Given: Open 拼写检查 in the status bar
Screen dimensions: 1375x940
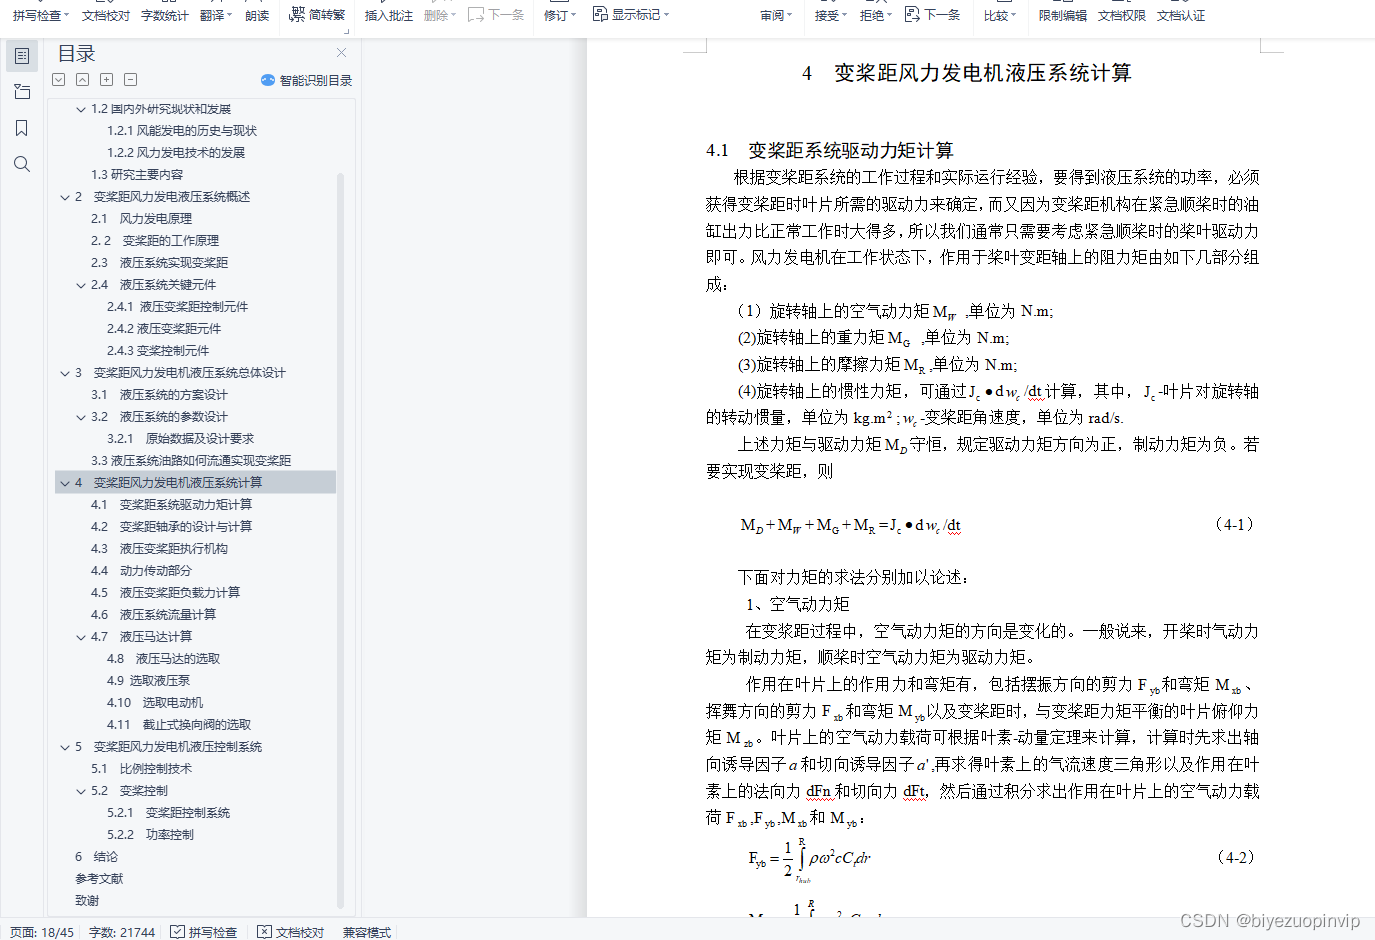Looking at the screenshot, I should point(204,932).
